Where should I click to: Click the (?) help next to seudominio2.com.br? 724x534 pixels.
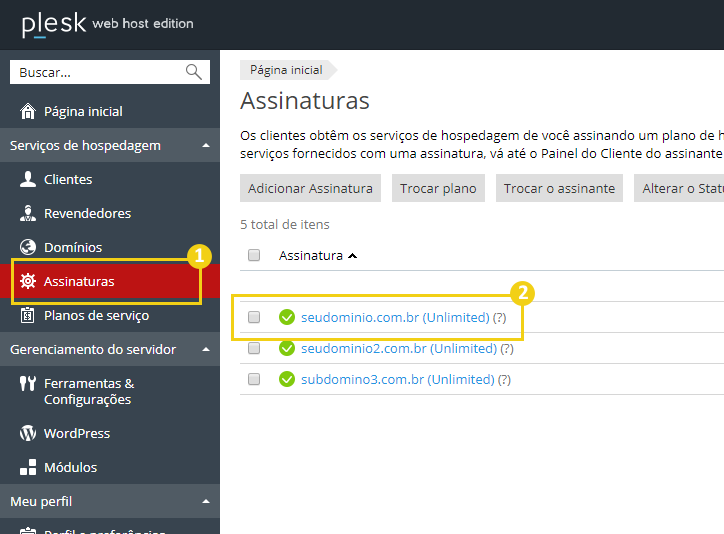[507, 348]
